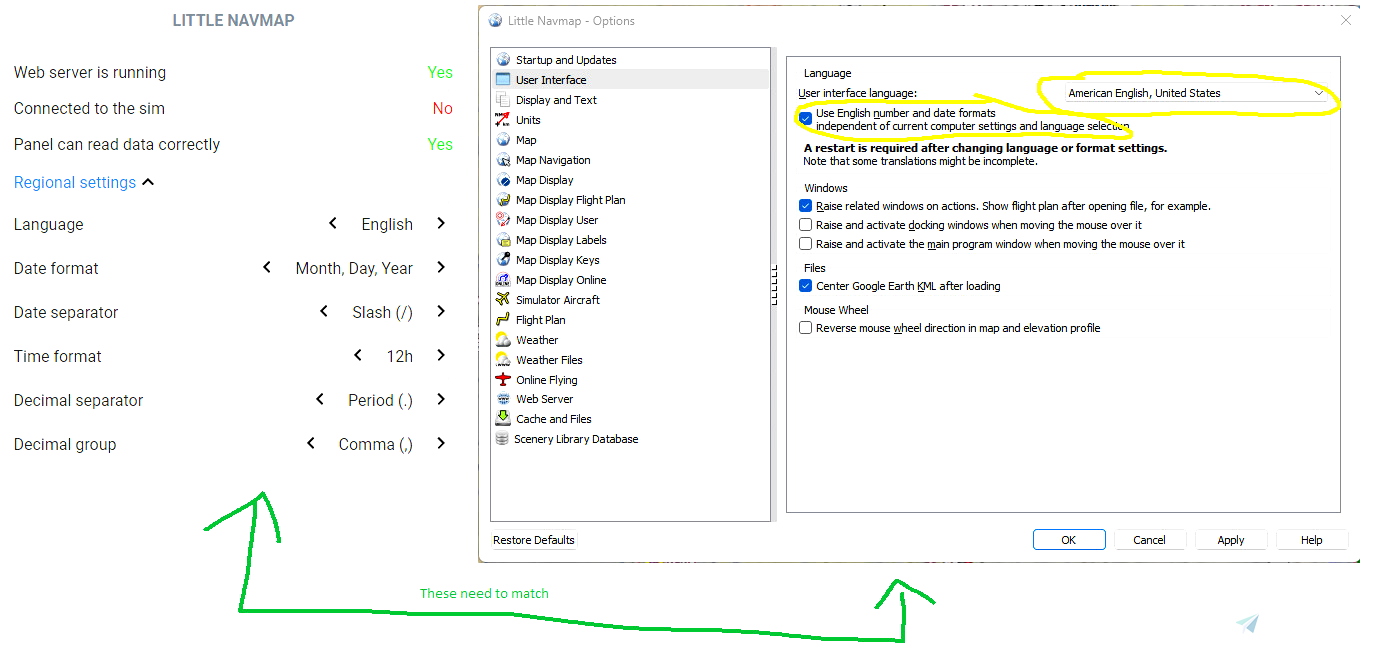Click the LITTLE NAVMAP panel heading
The width and height of the screenshot is (1393, 653).
coord(233,20)
